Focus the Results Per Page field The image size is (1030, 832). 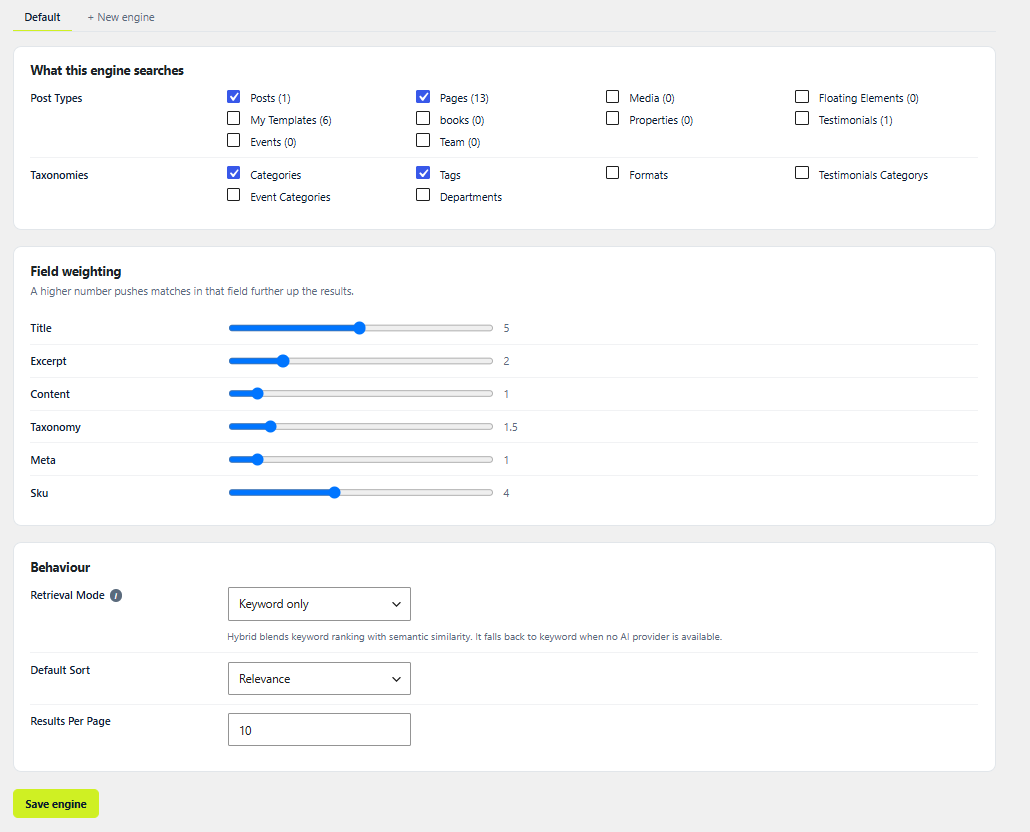(319, 730)
